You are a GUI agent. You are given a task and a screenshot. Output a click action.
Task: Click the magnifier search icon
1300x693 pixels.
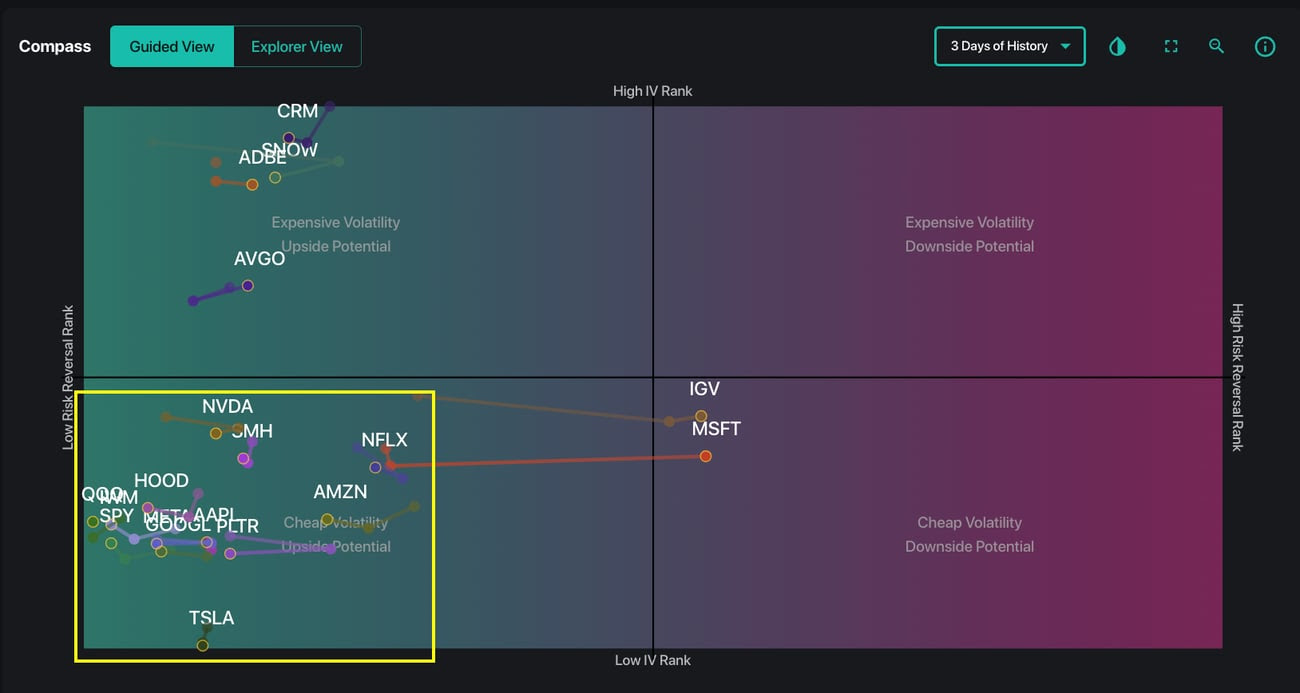point(1216,47)
